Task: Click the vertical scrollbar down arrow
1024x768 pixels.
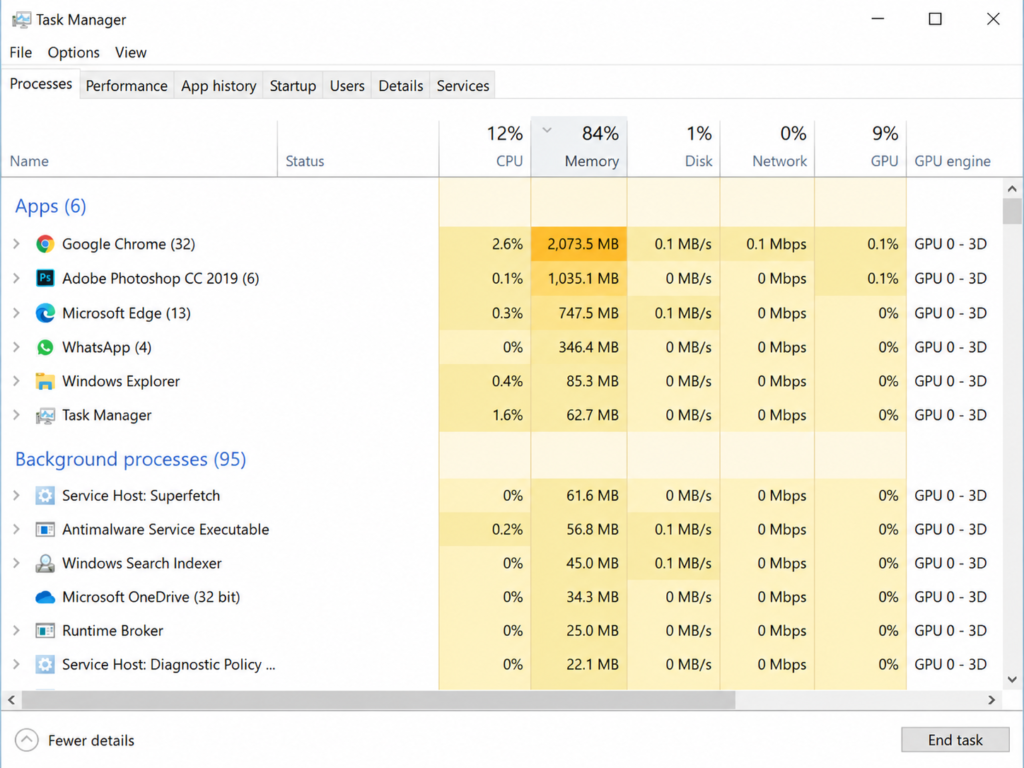Action: [1012, 679]
